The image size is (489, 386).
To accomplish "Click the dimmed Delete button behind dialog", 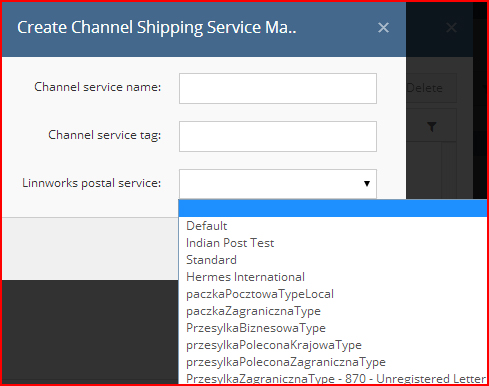I will point(431,88).
